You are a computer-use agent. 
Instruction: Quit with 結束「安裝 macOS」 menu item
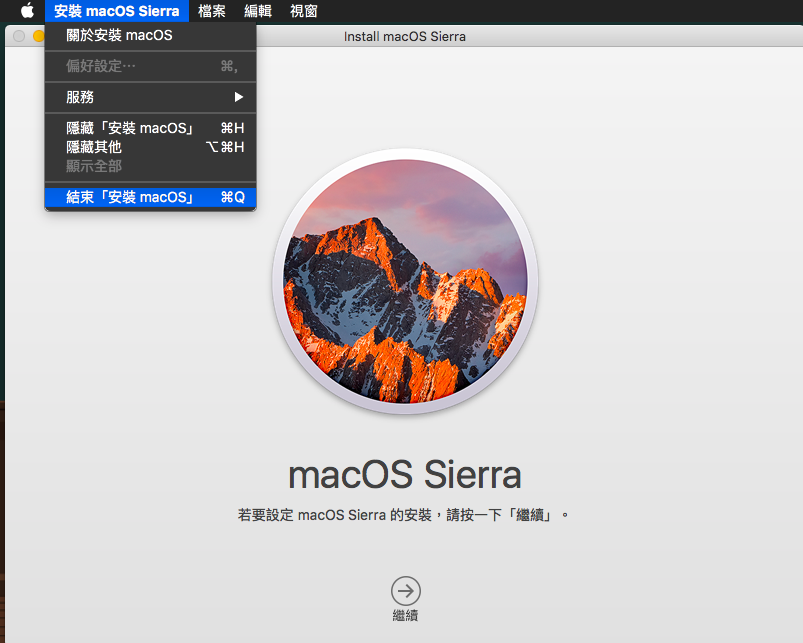(x=151, y=197)
